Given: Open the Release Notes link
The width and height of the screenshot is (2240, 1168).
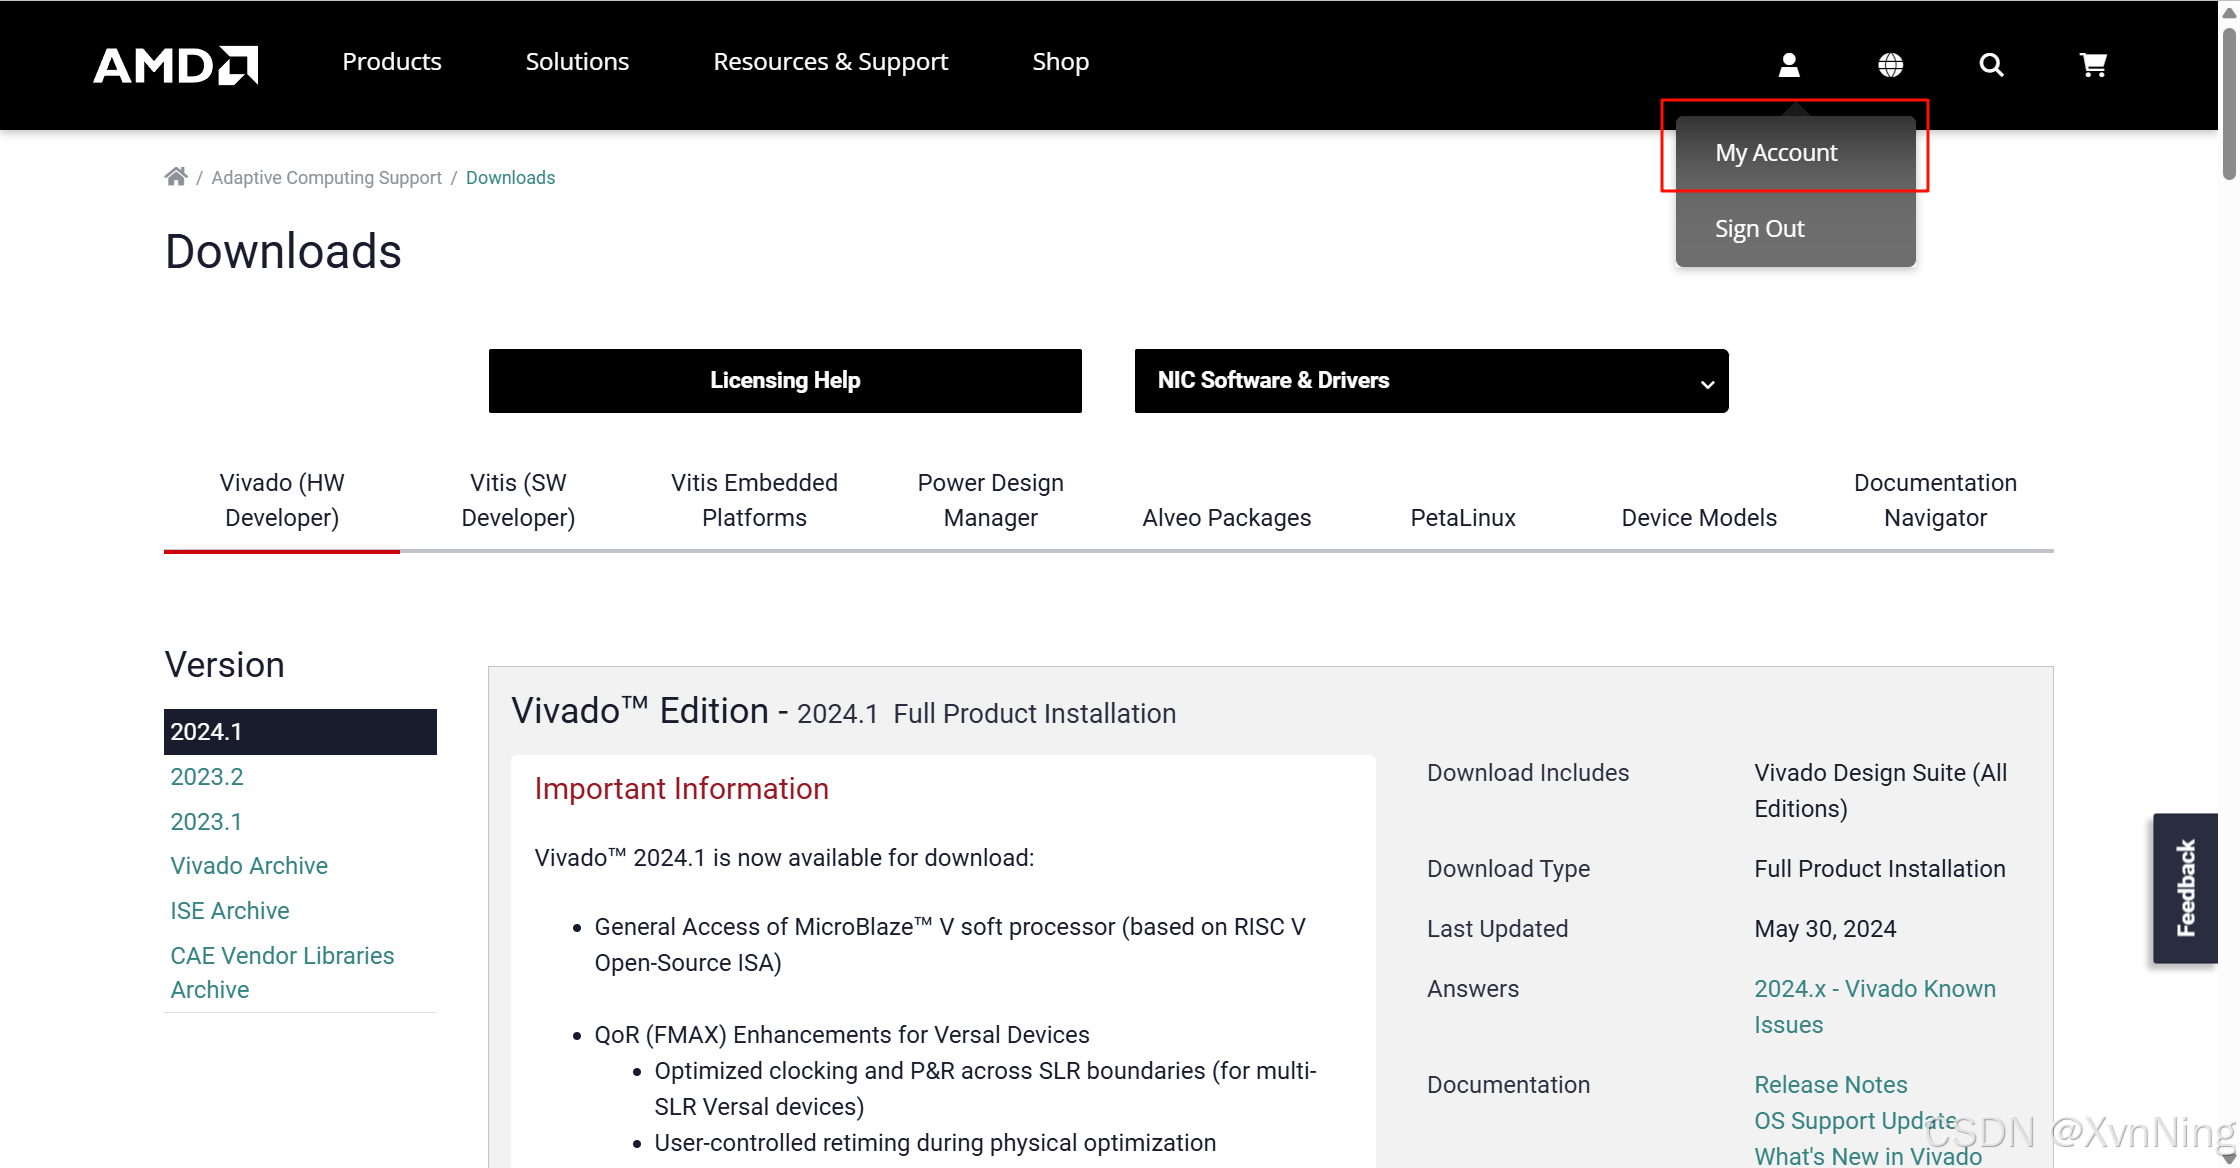Looking at the screenshot, I should [1830, 1085].
